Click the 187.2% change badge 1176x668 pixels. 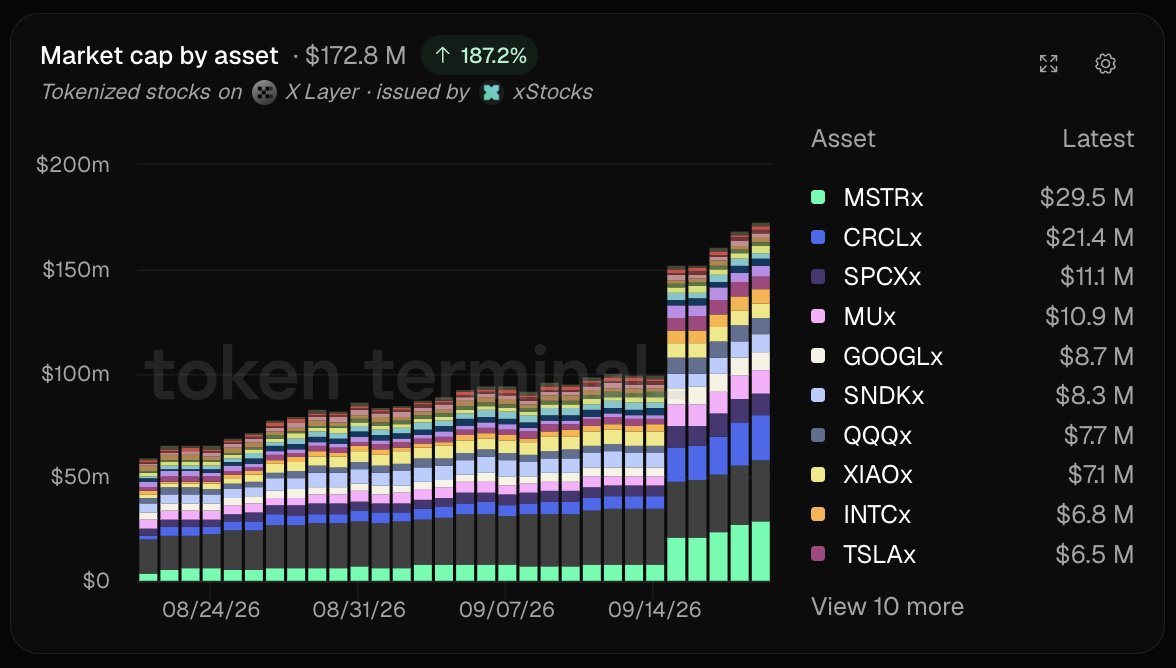479,55
